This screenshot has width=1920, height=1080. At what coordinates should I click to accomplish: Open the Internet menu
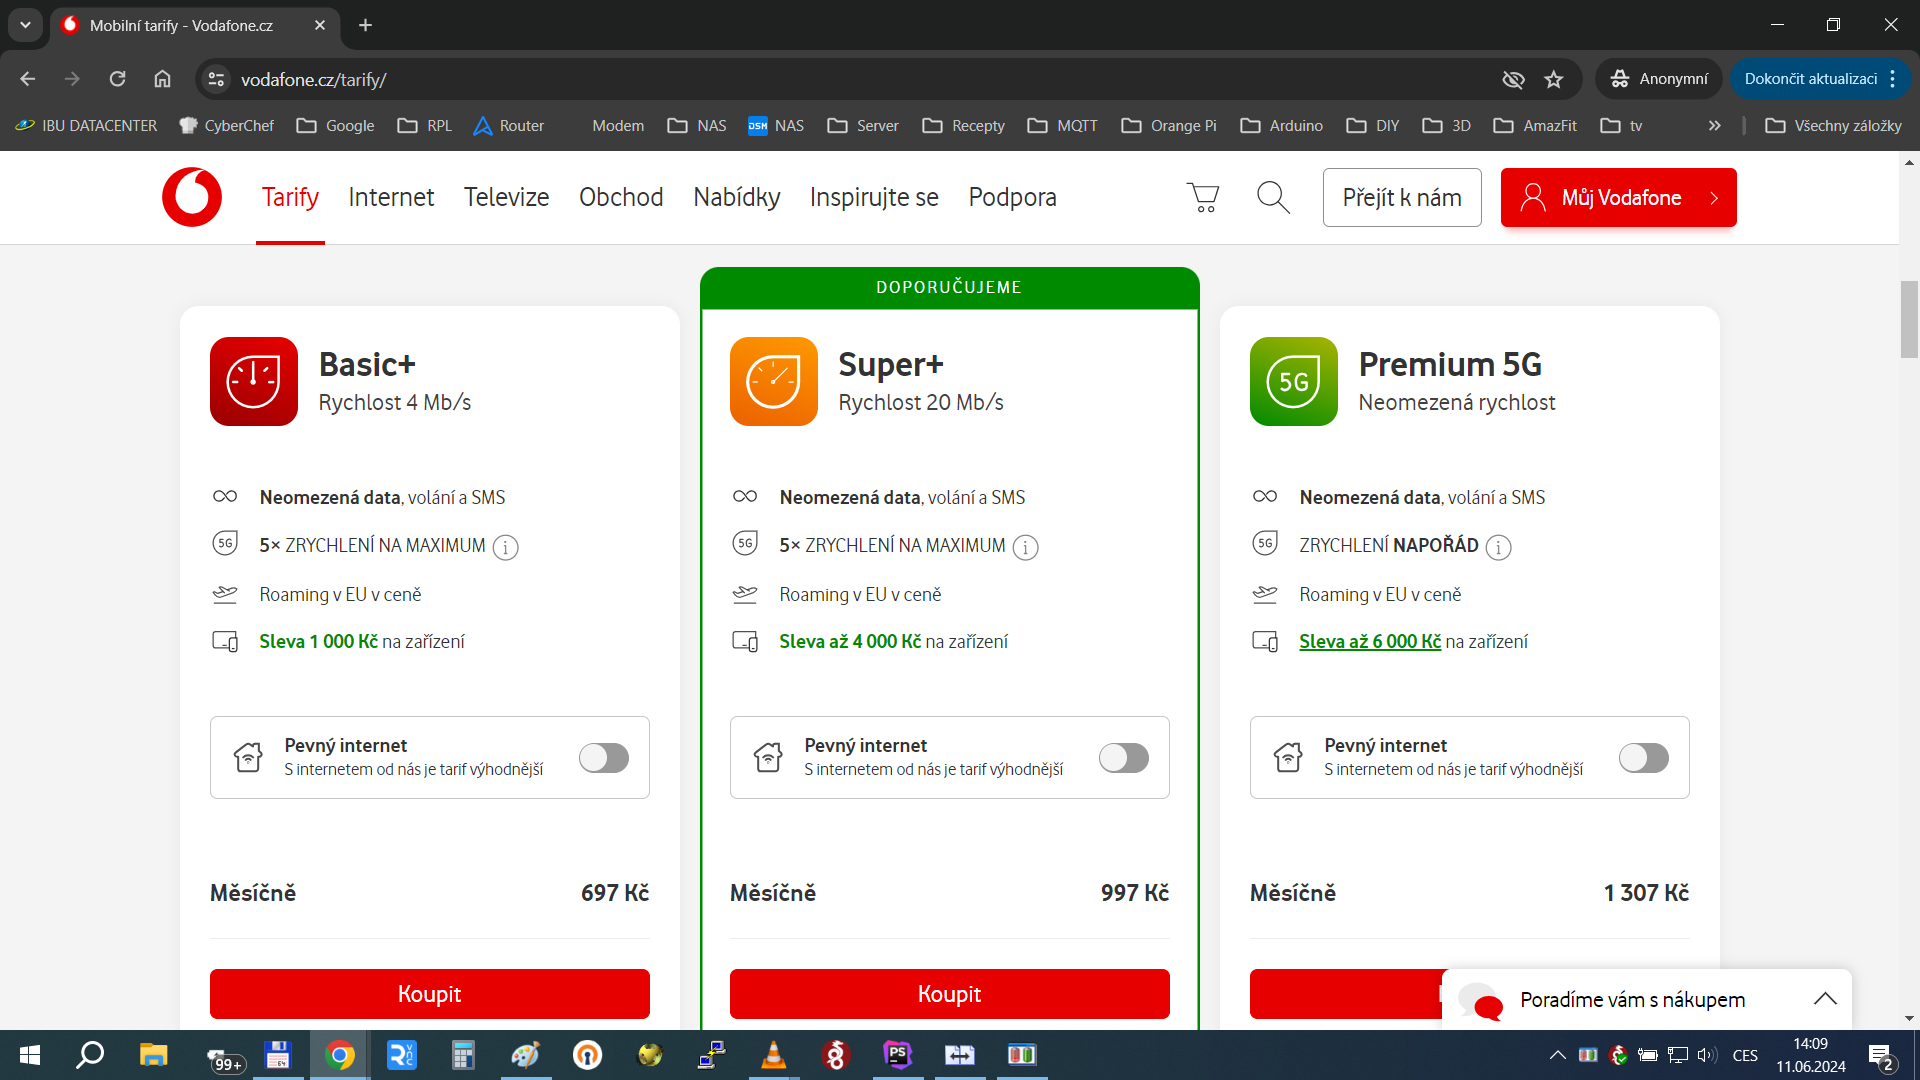pos(391,197)
